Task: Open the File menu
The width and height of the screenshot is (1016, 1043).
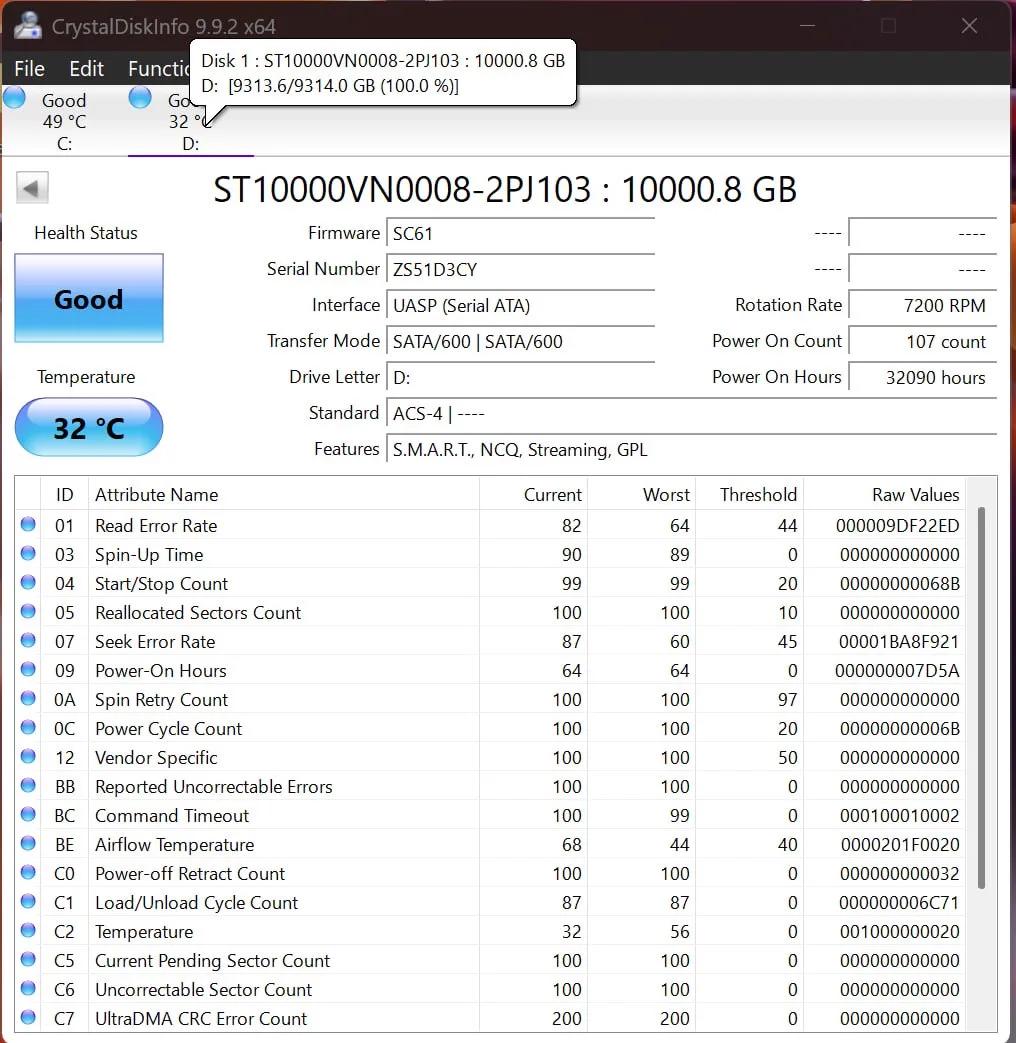Action: pos(29,69)
